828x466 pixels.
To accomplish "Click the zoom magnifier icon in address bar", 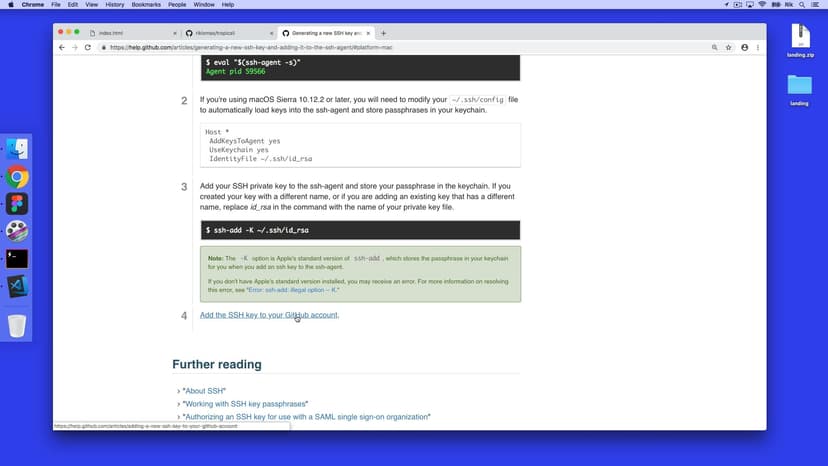I will (x=714, y=47).
